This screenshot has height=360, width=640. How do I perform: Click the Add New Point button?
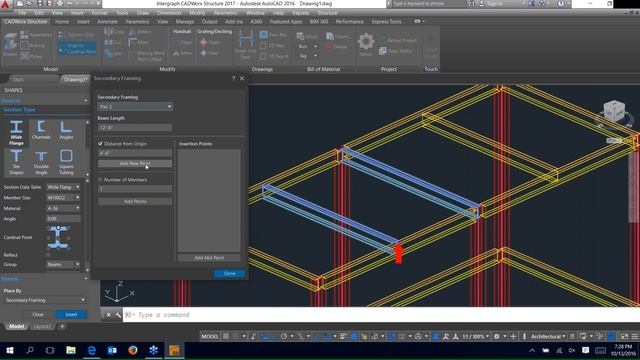coord(135,164)
